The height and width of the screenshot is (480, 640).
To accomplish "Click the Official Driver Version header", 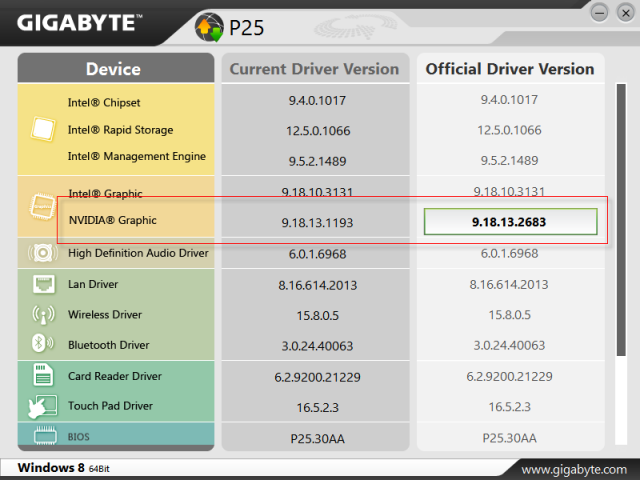I will (510, 69).
